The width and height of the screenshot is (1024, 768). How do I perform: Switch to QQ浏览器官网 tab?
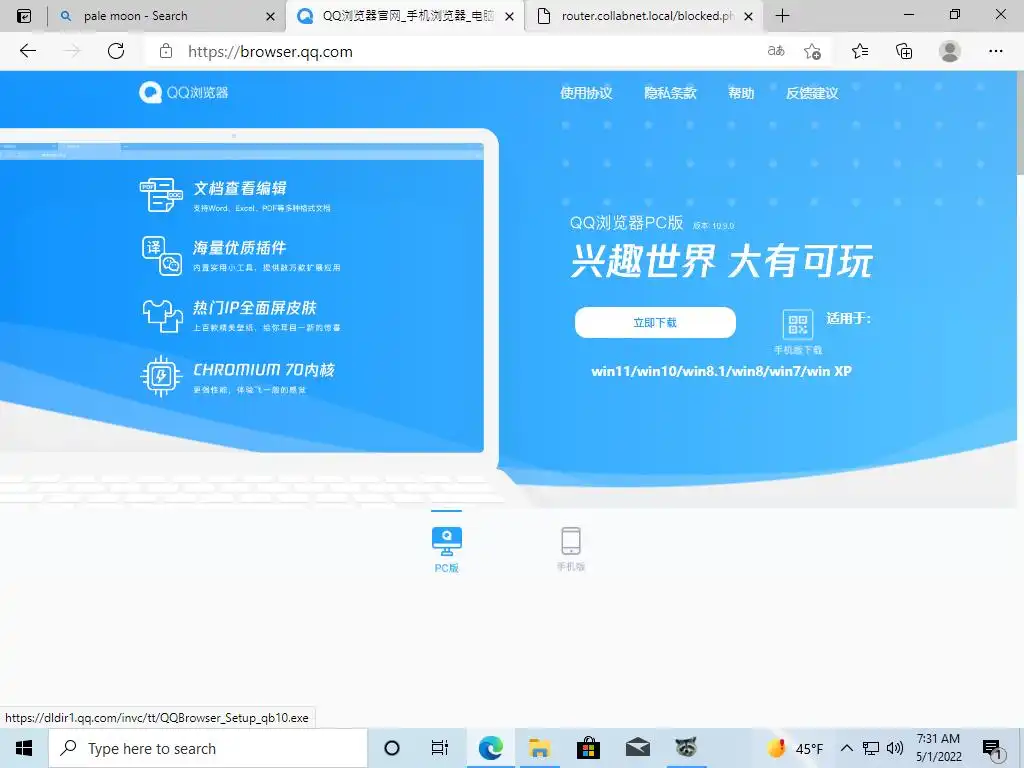pyautogui.click(x=405, y=16)
